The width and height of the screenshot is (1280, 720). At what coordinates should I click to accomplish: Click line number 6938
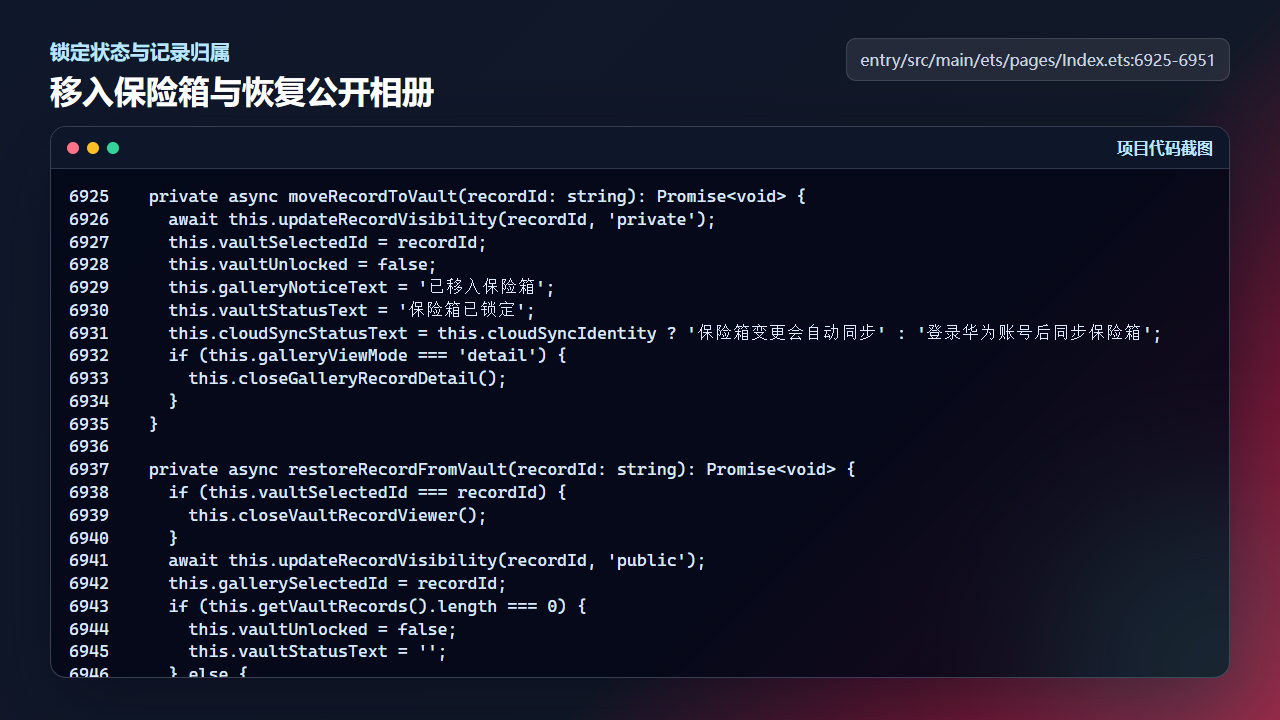point(89,492)
